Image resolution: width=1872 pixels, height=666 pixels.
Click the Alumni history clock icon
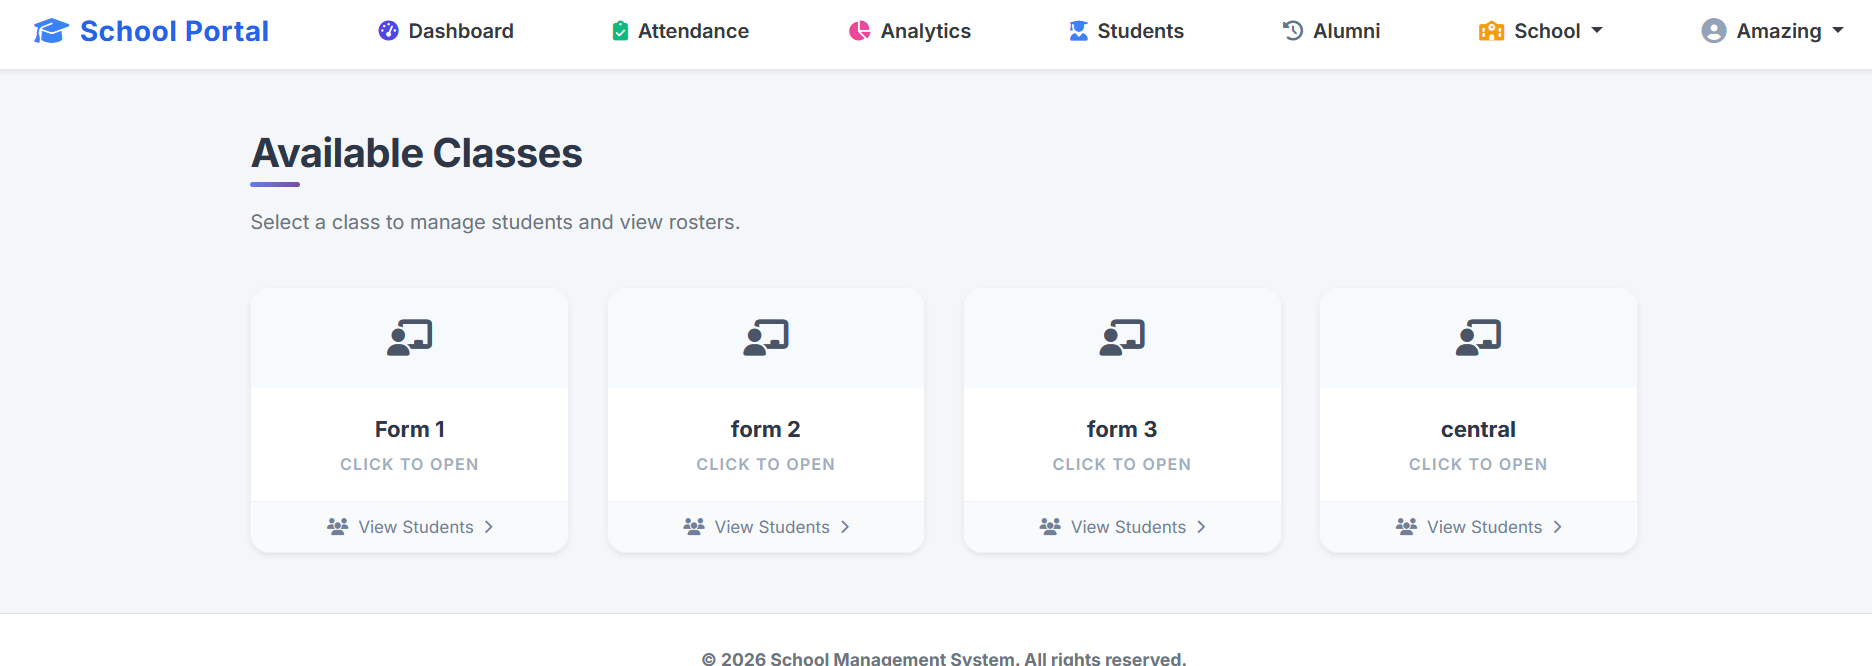coord(1293,31)
